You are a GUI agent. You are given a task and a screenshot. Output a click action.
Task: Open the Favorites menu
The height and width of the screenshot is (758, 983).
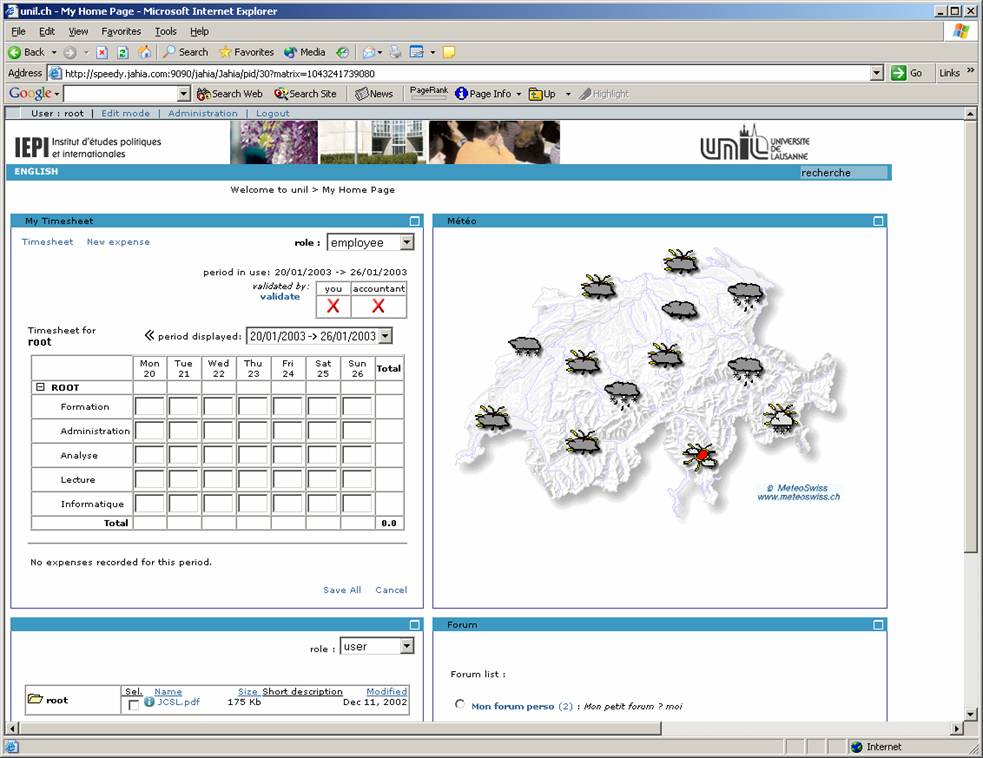coord(121,31)
